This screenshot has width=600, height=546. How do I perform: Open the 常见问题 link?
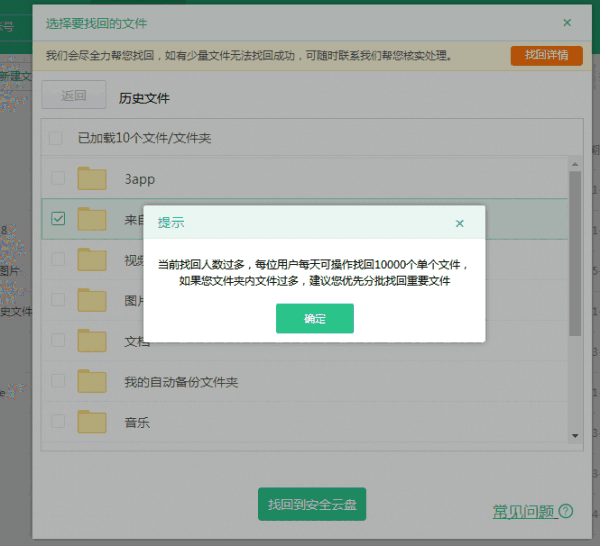(x=523, y=512)
